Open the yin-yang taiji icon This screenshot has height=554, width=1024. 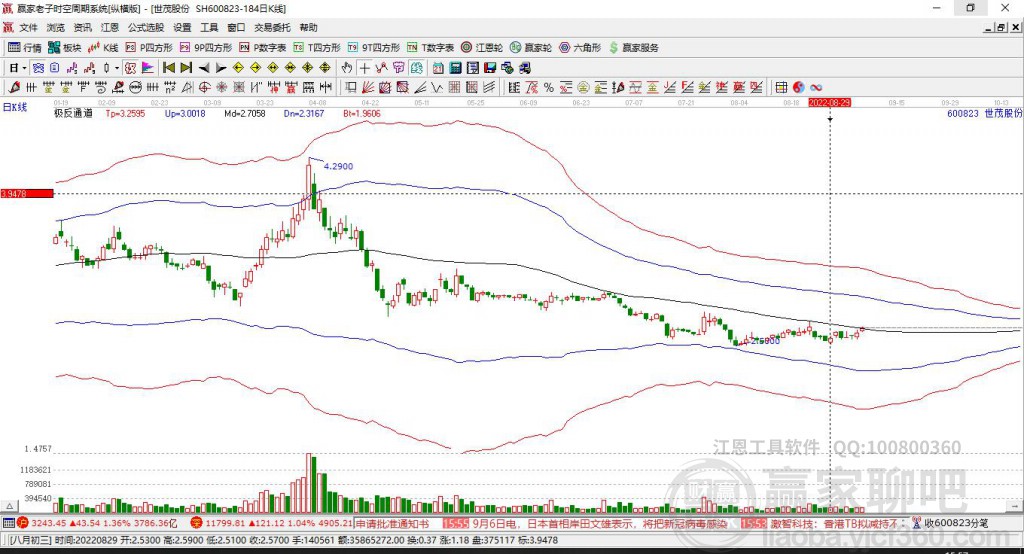point(799,88)
